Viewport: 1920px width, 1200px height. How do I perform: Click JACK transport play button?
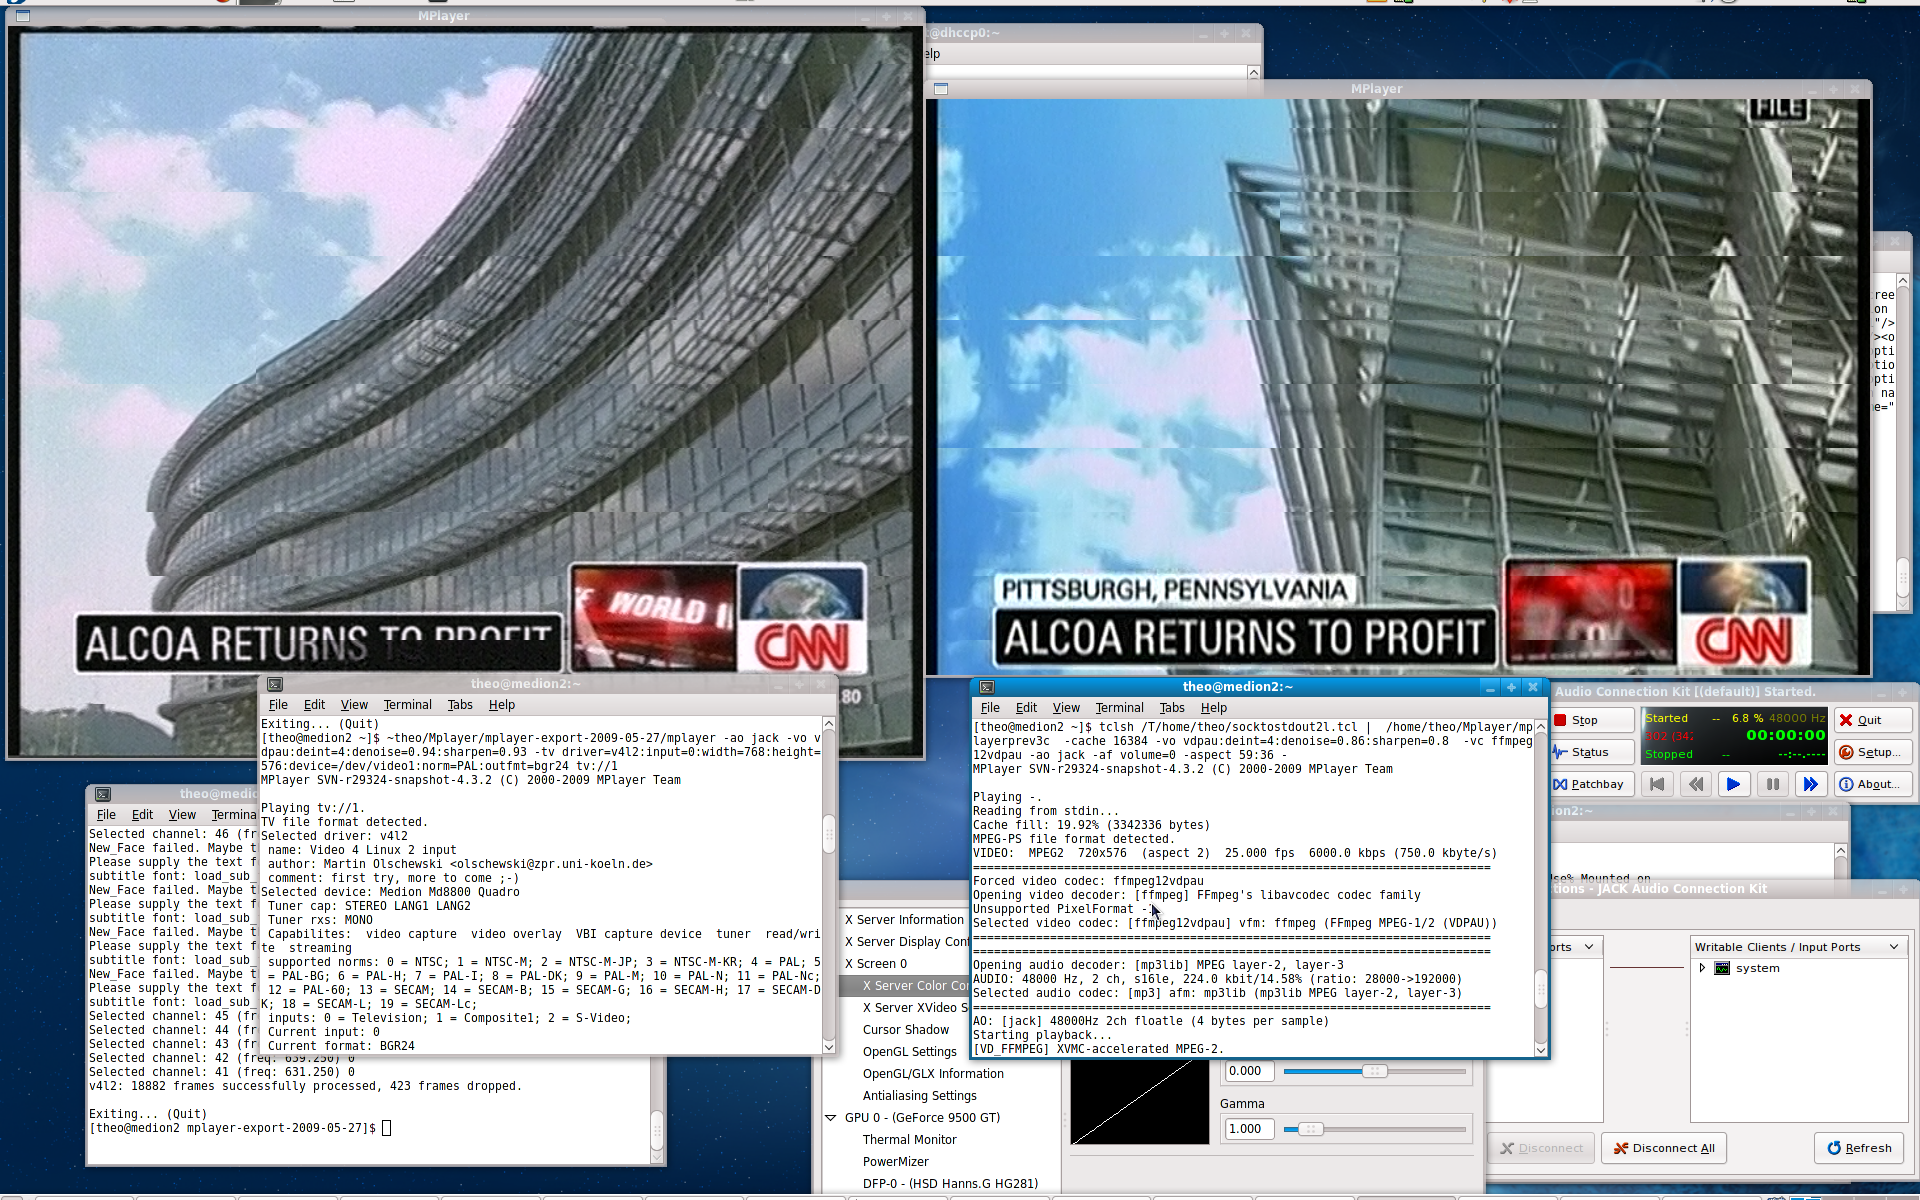click(x=1733, y=785)
